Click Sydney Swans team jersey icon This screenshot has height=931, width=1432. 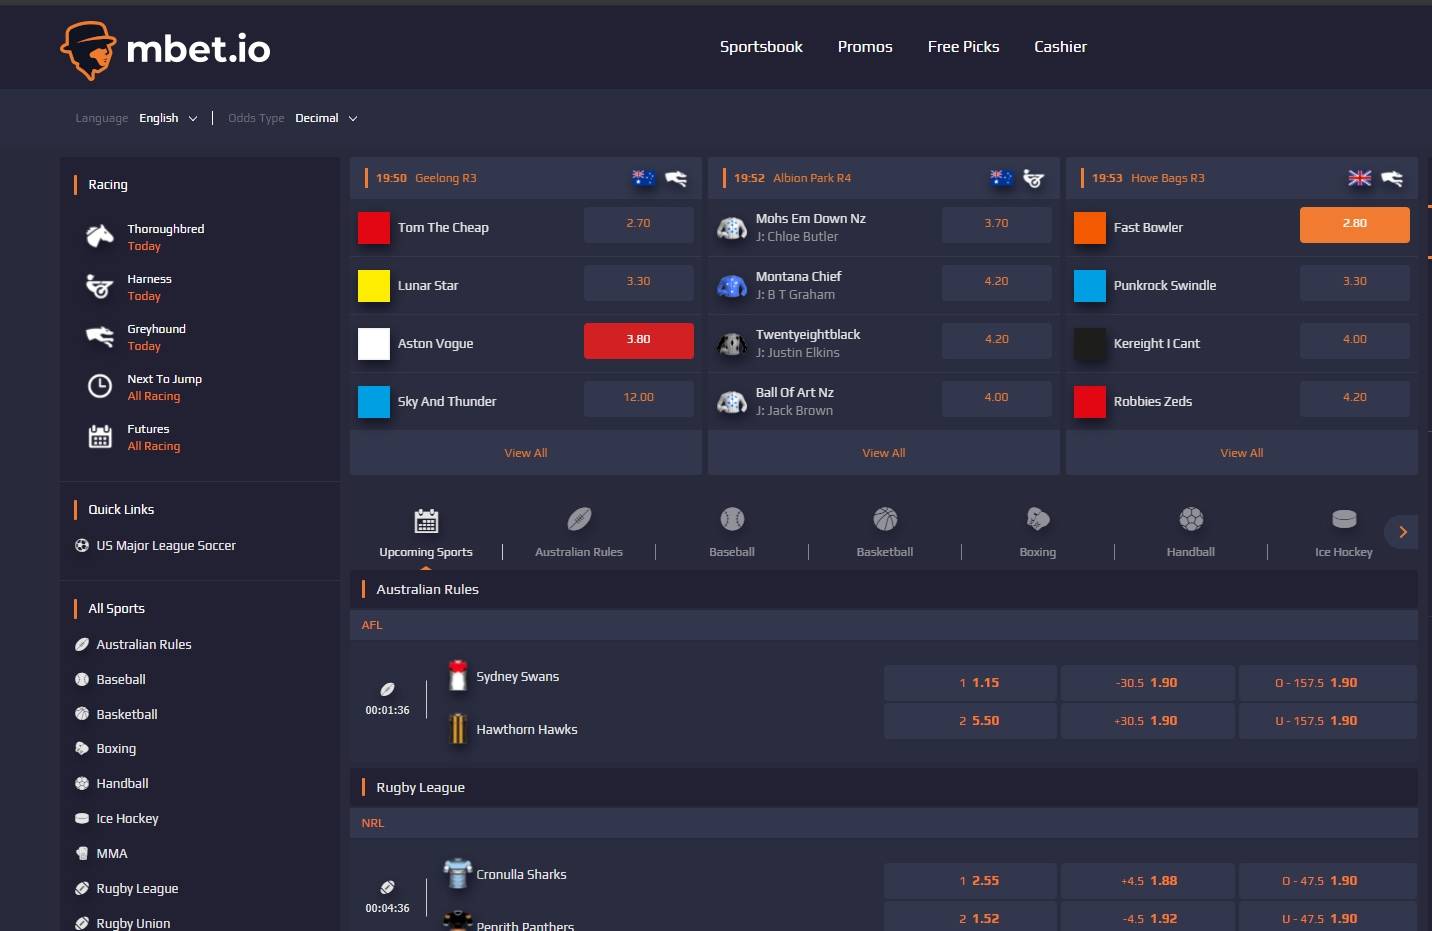tap(458, 676)
